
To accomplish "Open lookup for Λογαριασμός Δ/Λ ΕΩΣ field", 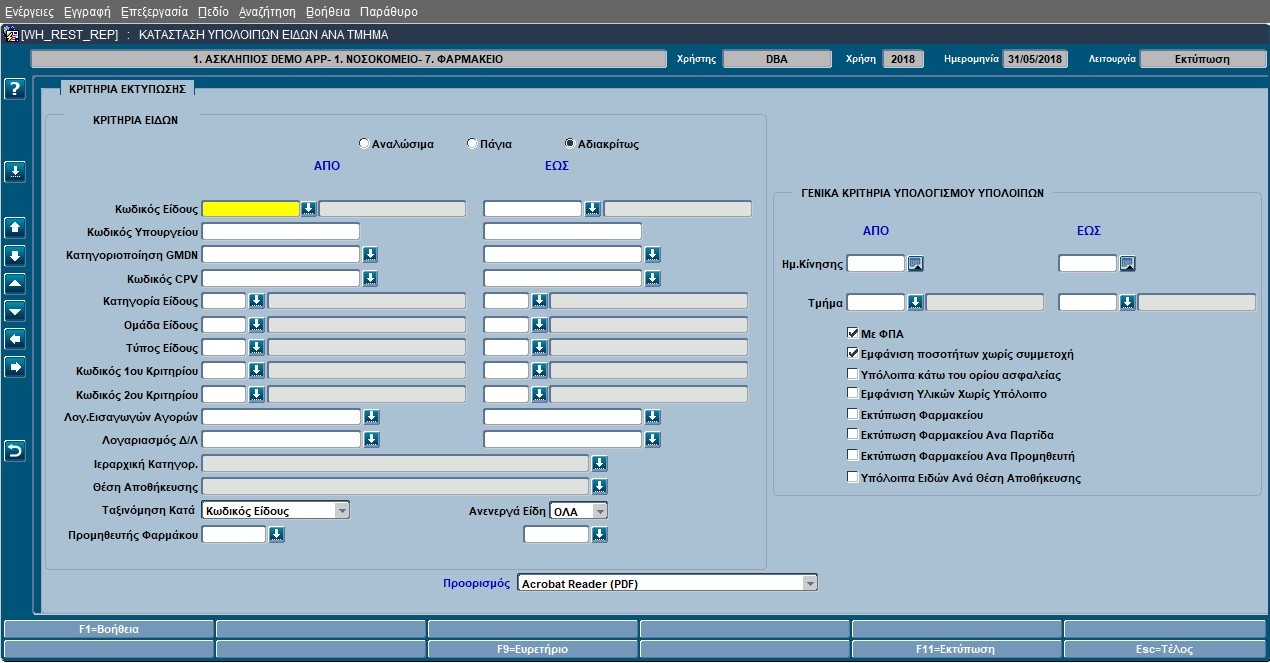I will (x=653, y=440).
